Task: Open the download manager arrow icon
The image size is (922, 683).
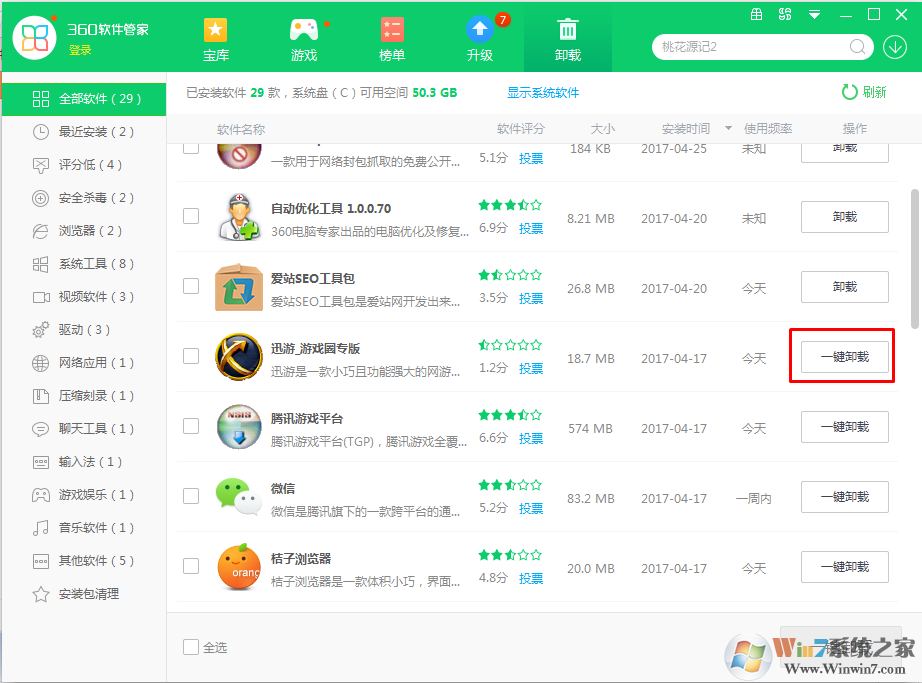Action: click(x=894, y=46)
